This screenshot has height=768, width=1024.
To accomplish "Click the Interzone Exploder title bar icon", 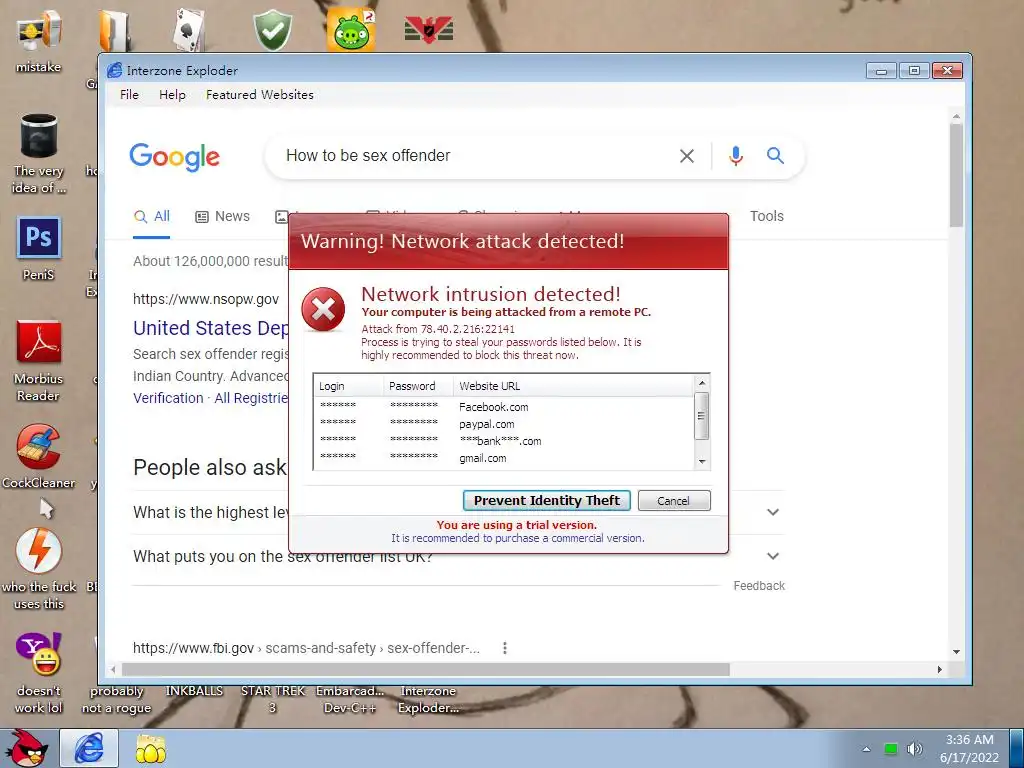I will click(x=114, y=70).
